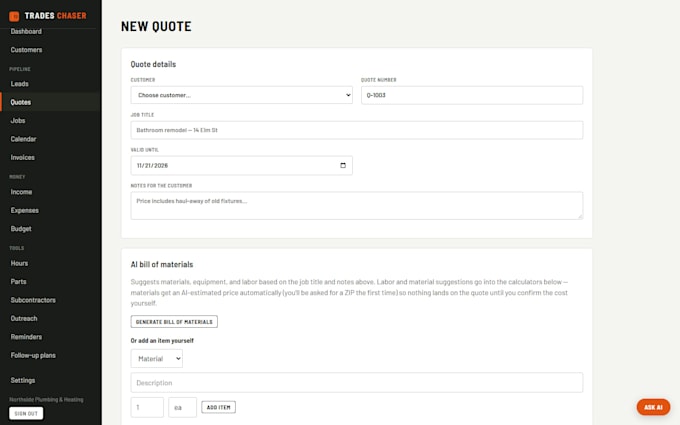
Task: Open the Dashboard page
Action: pyautogui.click(x=26, y=31)
